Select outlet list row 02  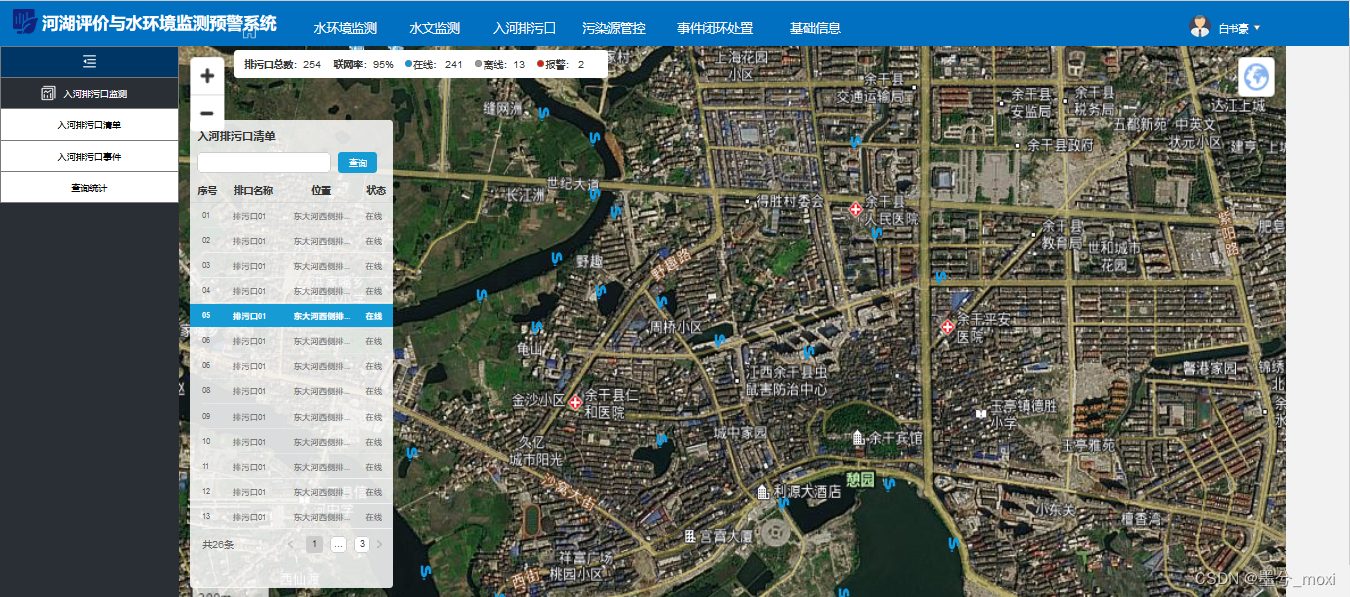tap(291, 240)
